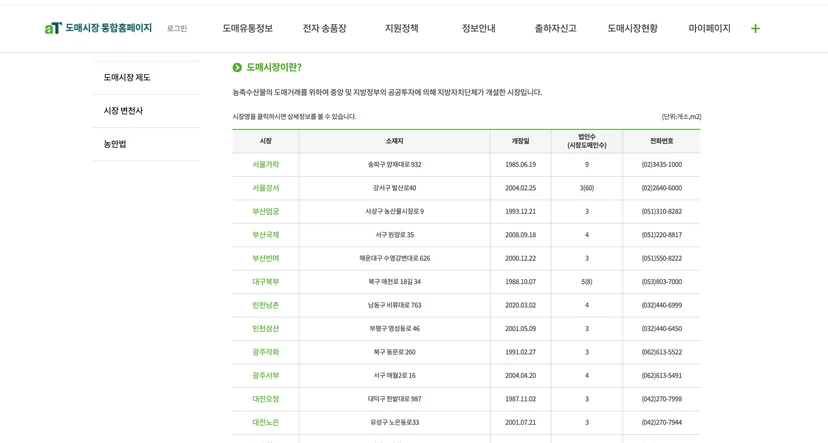Viewport: 828px width, 443px height.
Task: Open the green plus full-menu icon
Action: click(x=755, y=29)
